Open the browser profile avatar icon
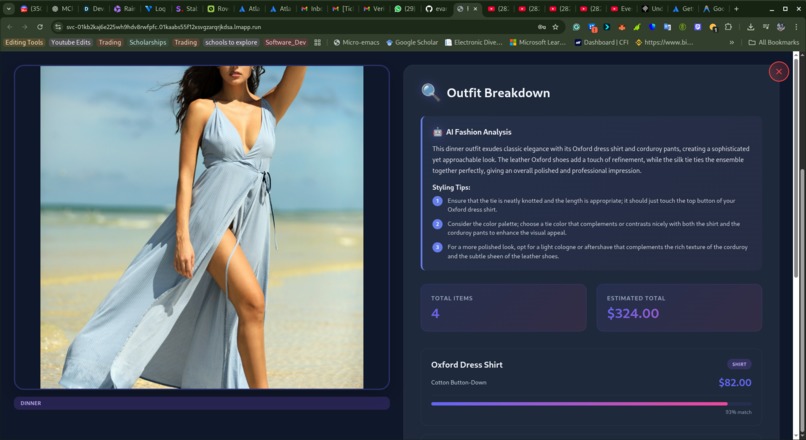The height and width of the screenshot is (440, 806). (x=781, y=27)
